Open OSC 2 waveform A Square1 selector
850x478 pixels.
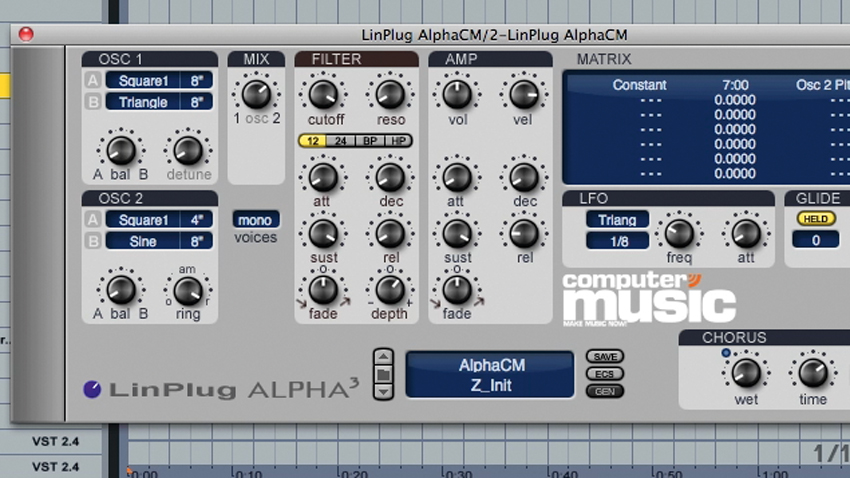point(143,220)
